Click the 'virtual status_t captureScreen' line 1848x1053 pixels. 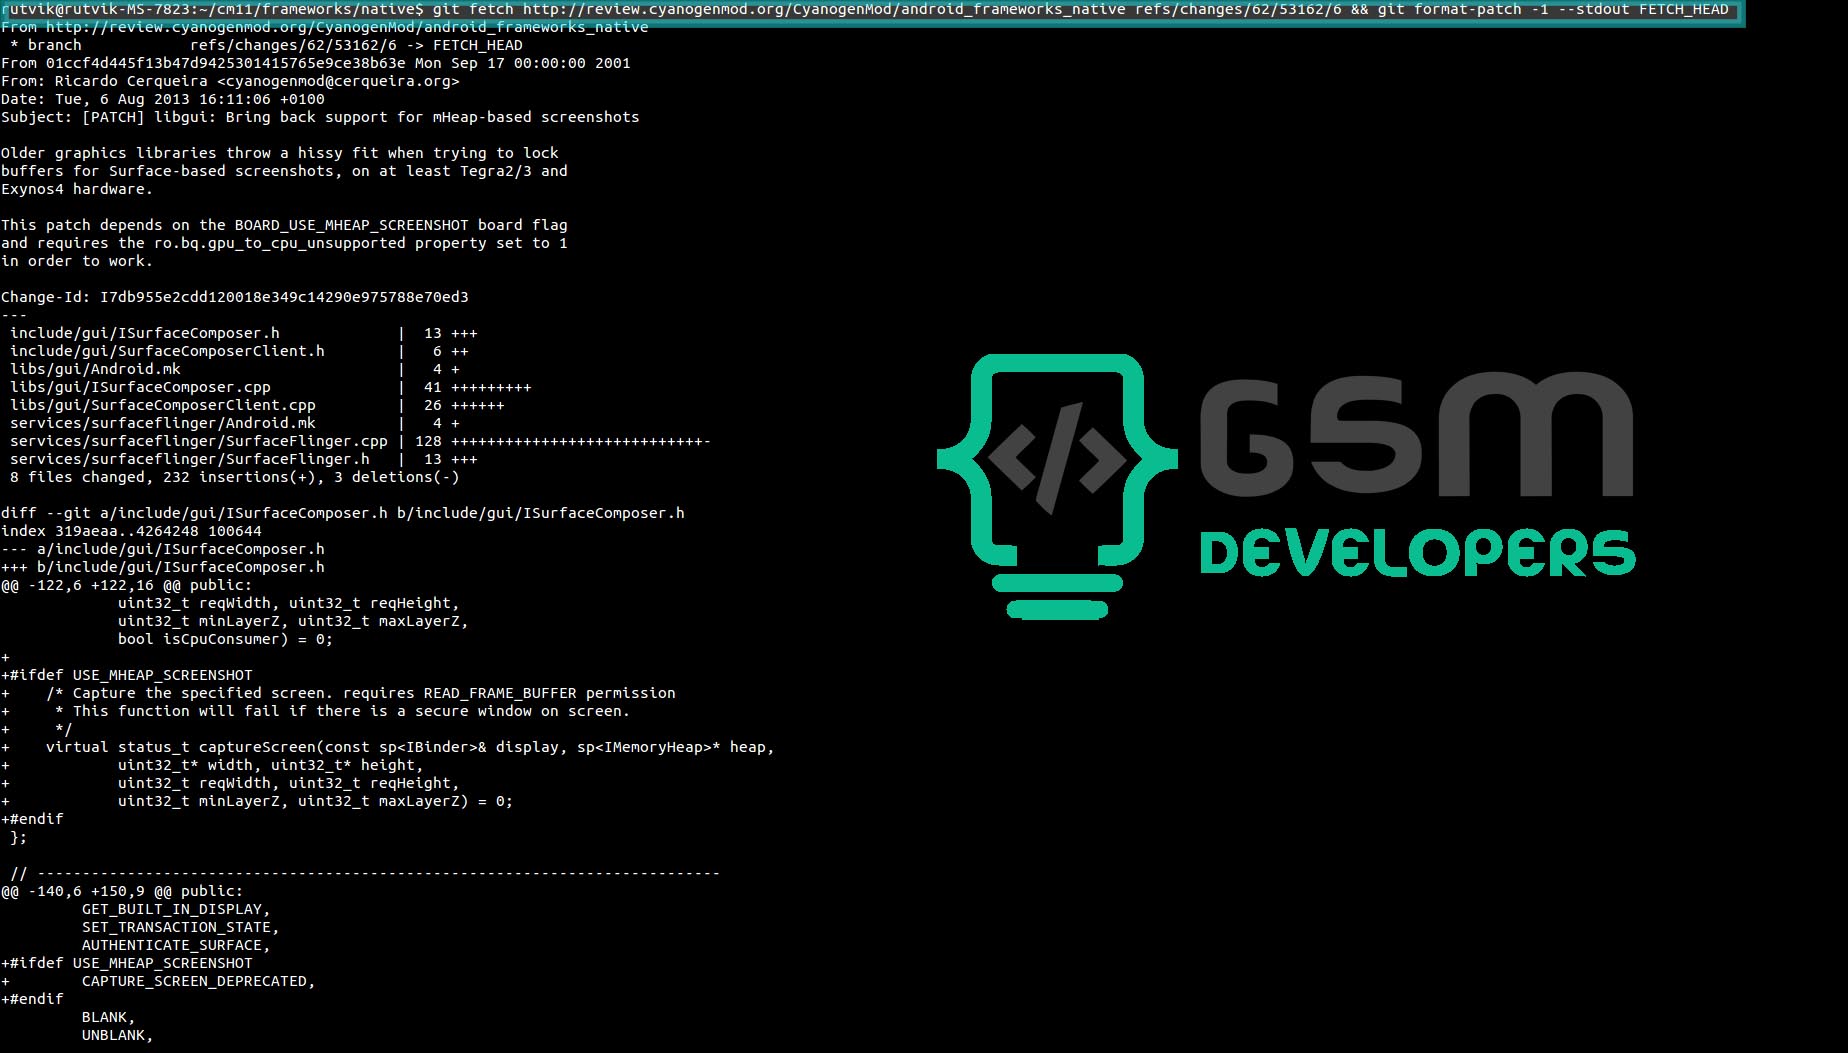[388, 747]
